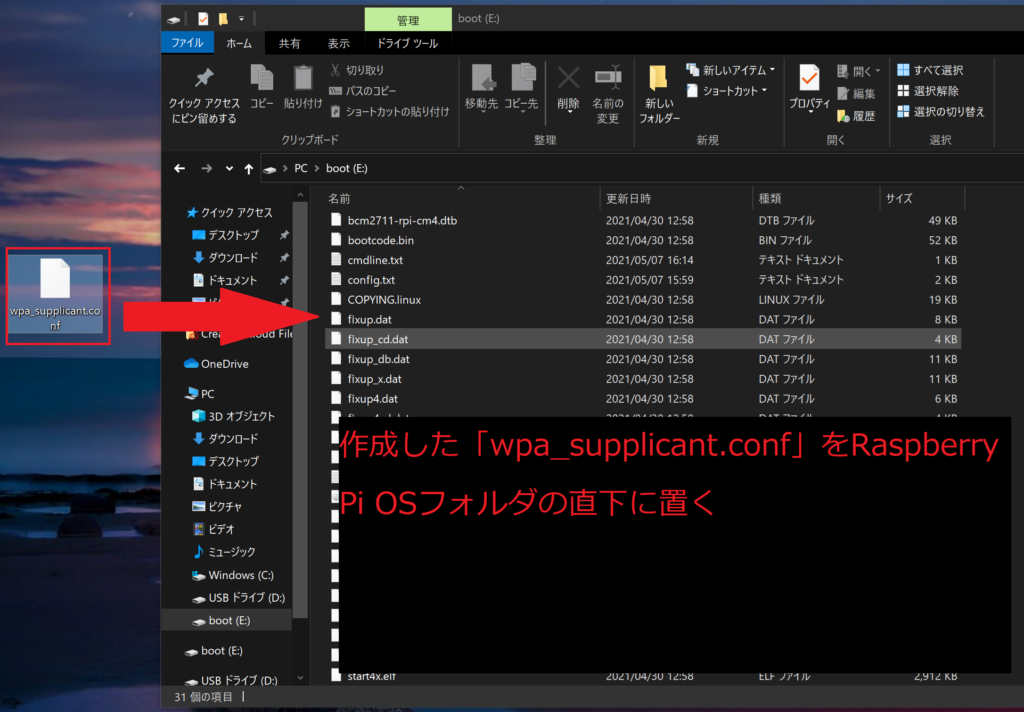The width and height of the screenshot is (1024, 712).
Task: Click the History (履歴) ribbon button
Action: tap(856, 116)
